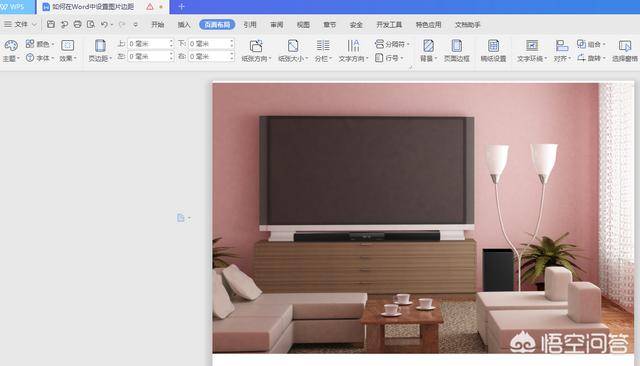This screenshot has height=366, width=640.
Task: Open the 颜色 theme colors button
Action: (40, 44)
